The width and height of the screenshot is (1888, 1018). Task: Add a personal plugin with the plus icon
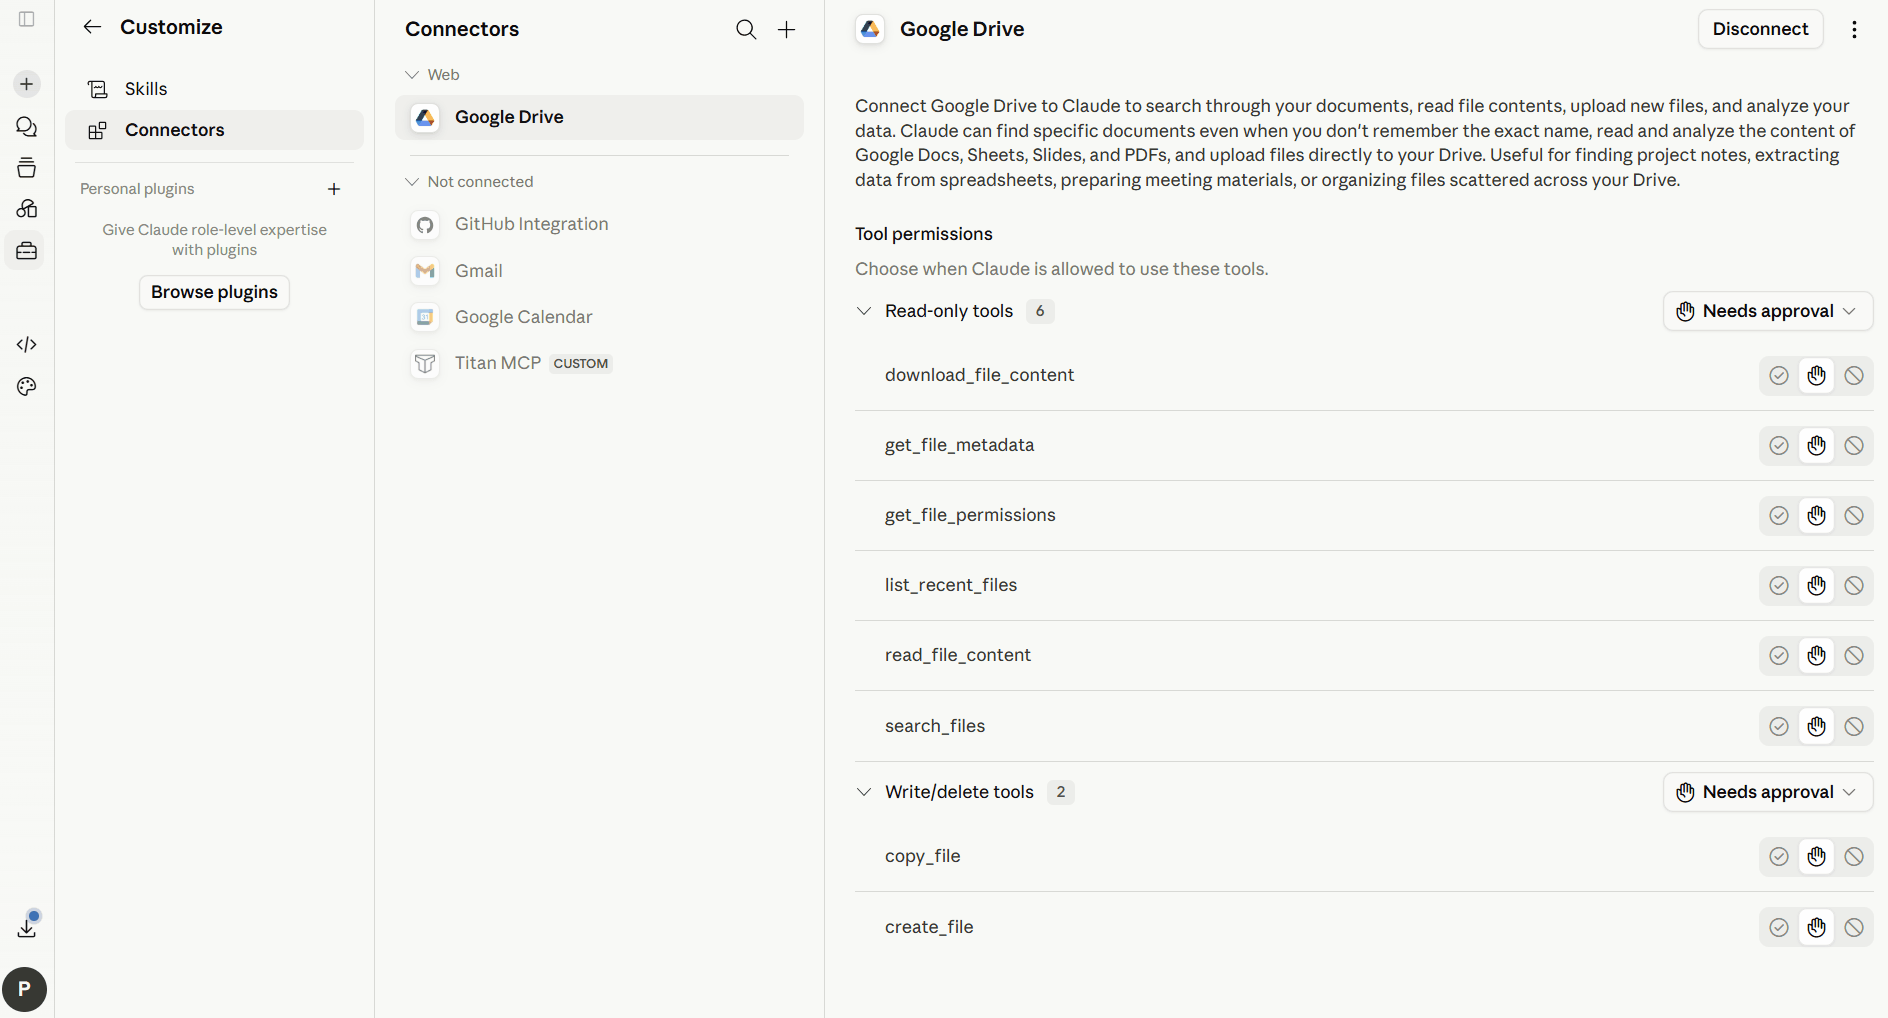pyautogui.click(x=334, y=189)
